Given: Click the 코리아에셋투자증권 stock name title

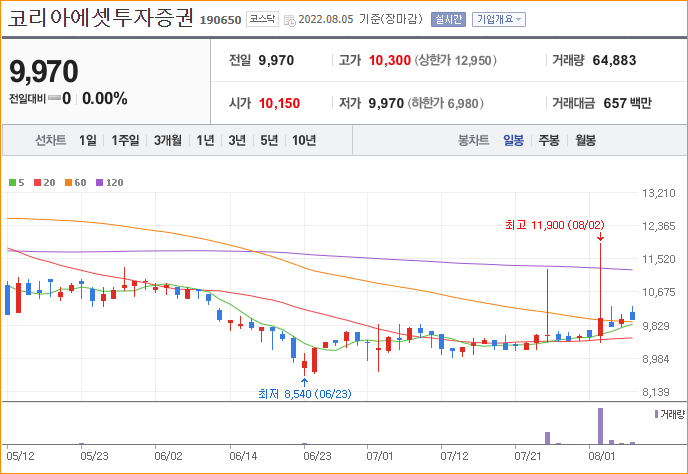Looking at the screenshot, I should pyautogui.click(x=100, y=17).
